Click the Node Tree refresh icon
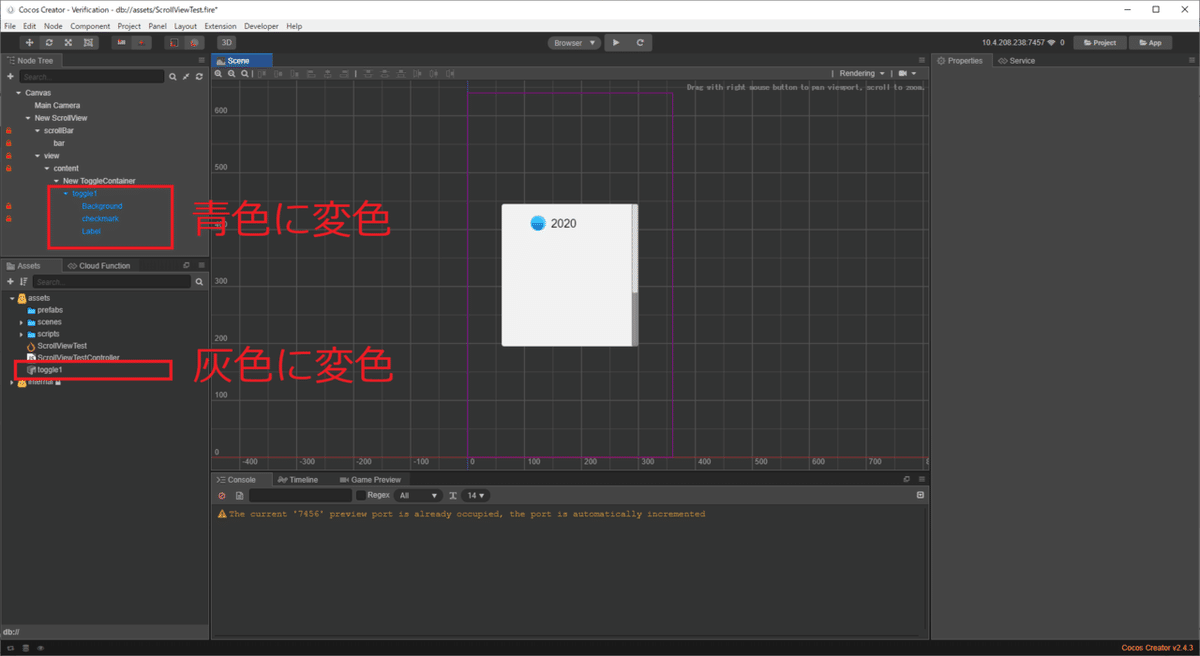The height and width of the screenshot is (656, 1200). (x=199, y=76)
